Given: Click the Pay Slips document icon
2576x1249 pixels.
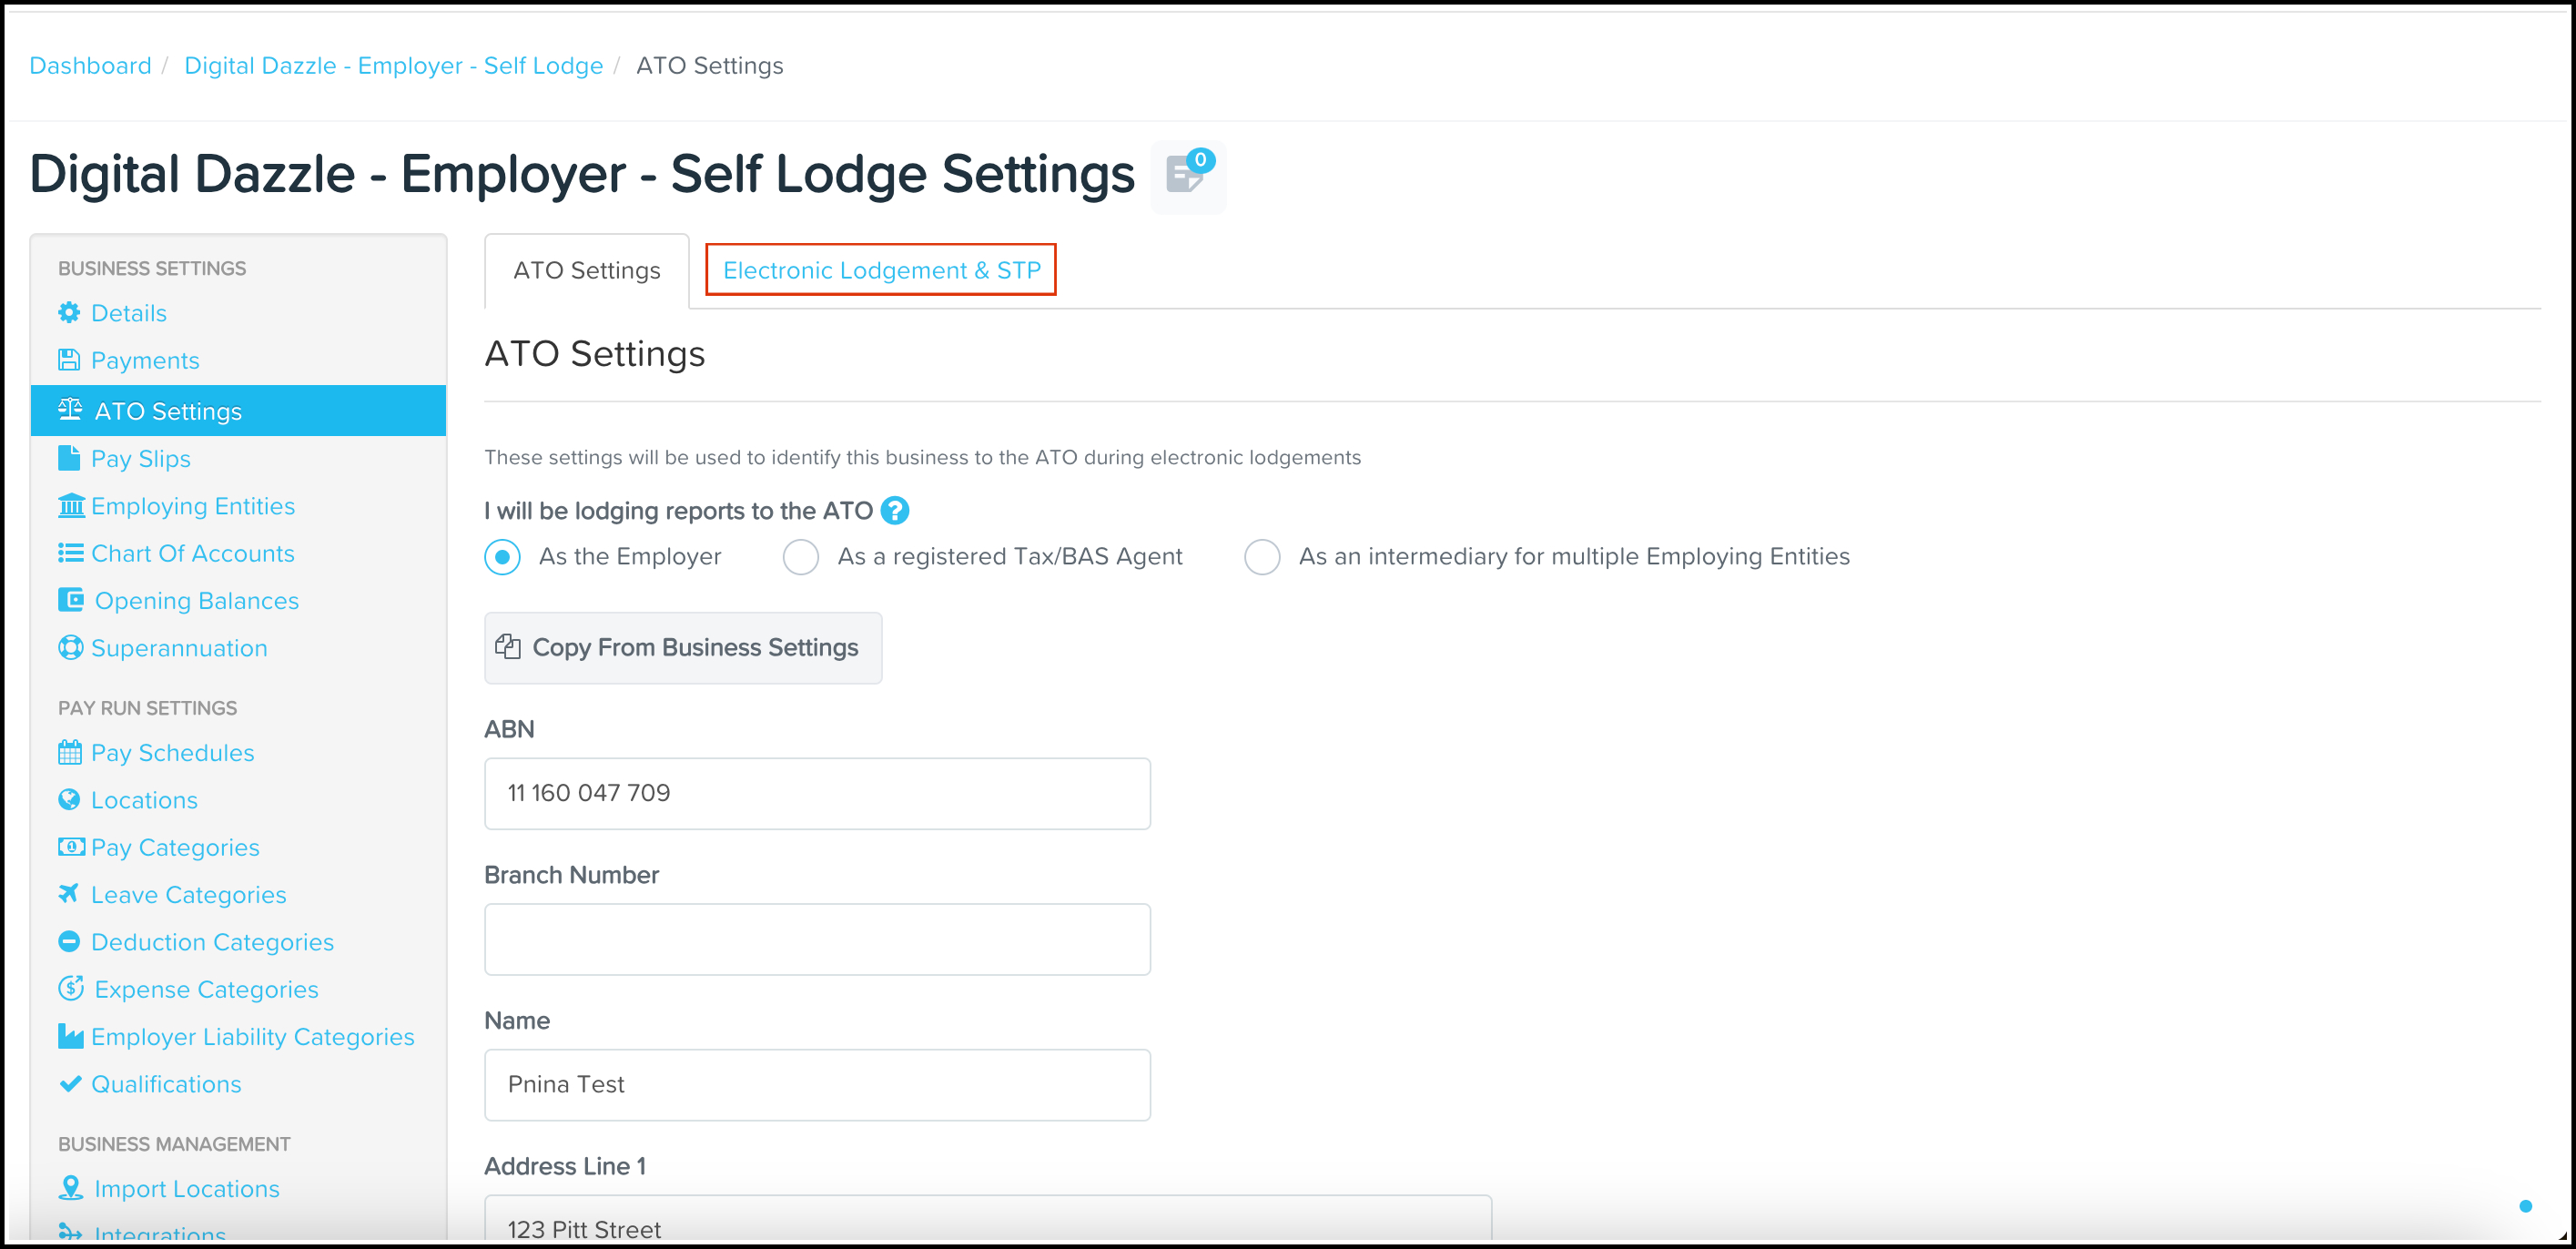Looking at the screenshot, I should pyautogui.click(x=69, y=458).
